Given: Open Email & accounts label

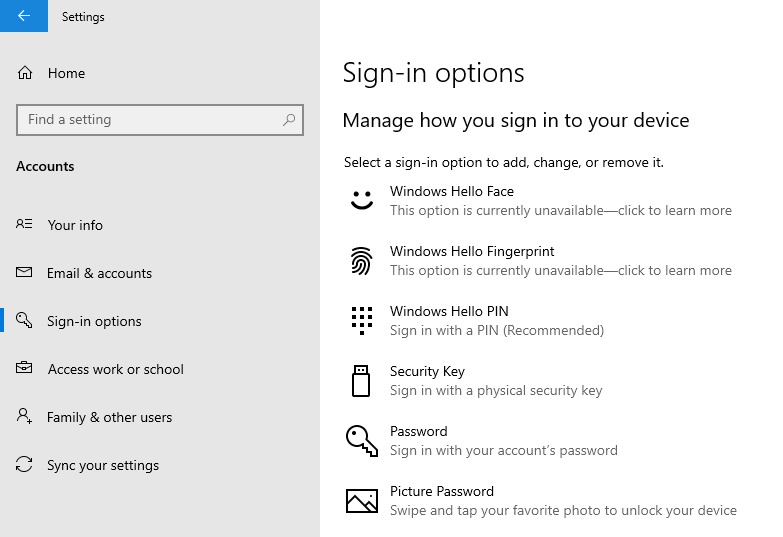Looking at the screenshot, I should coord(99,273).
